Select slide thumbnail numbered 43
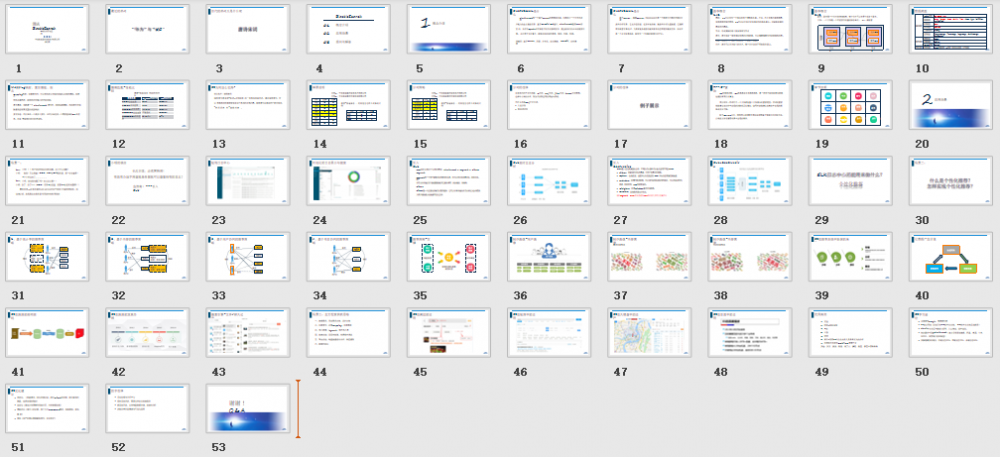1000x457 pixels. (x=248, y=333)
